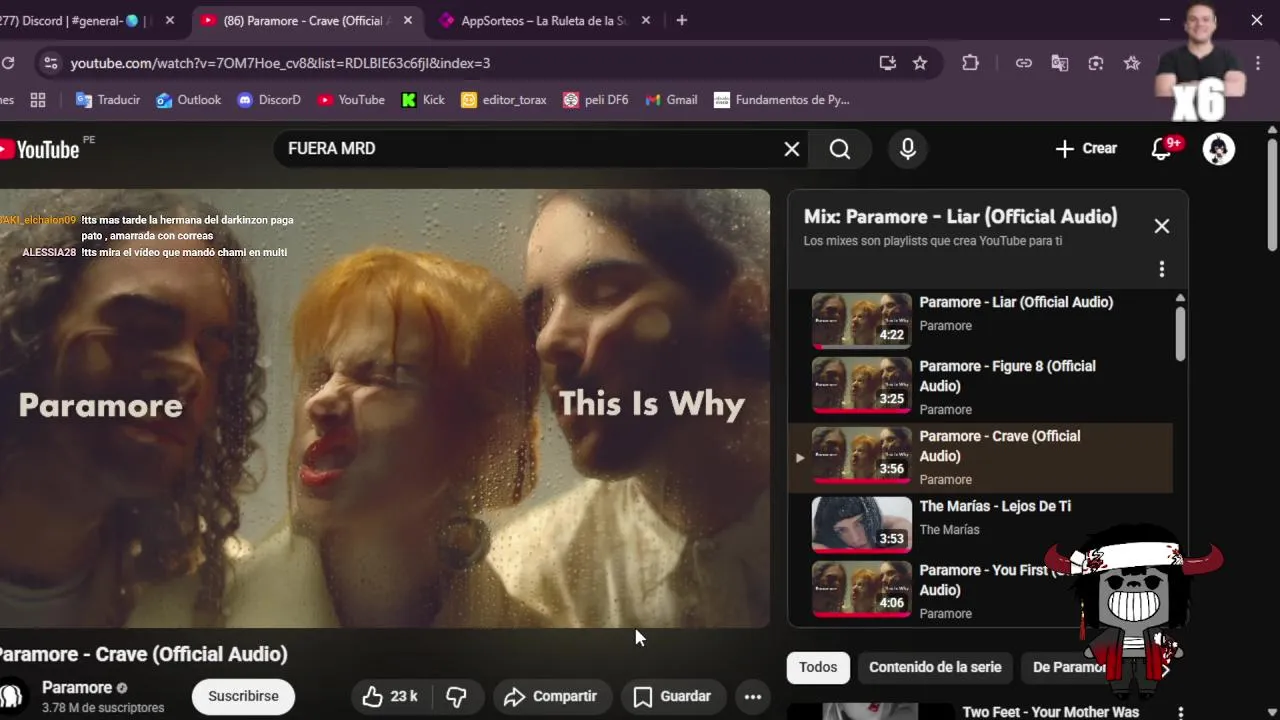Image resolution: width=1280 pixels, height=720 pixels.
Task: Minimize the browser window
Action: point(1165,20)
